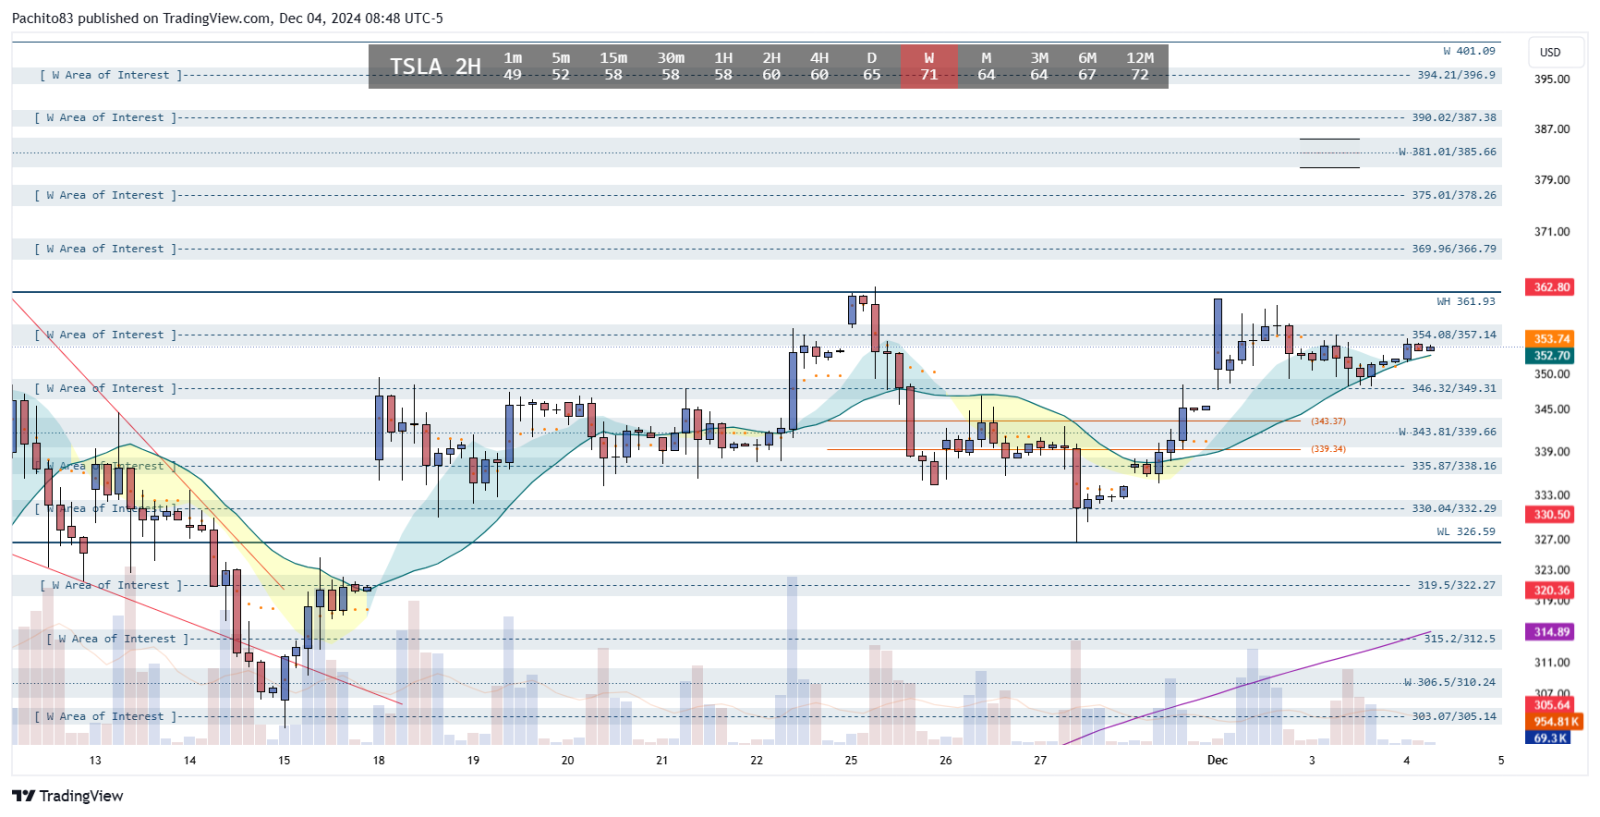The height and width of the screenshot is (817, 1600).
Task: Select the 4H timeframe cell
Action: (820, 66)
